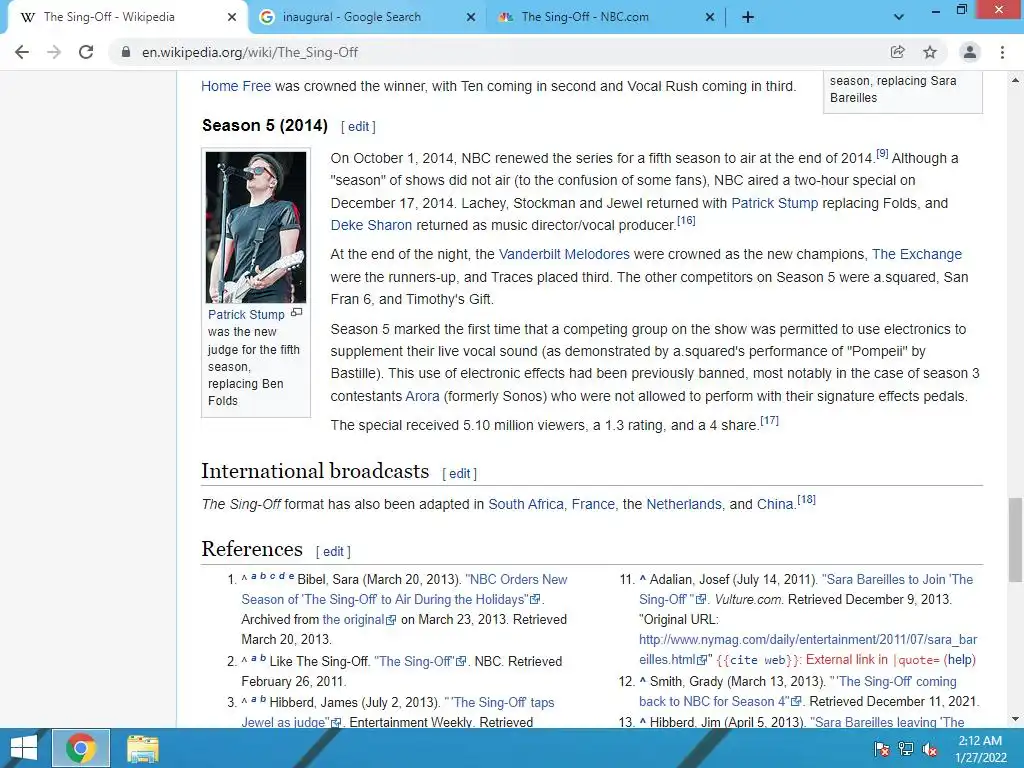
Task: Open "Sara Bareilles to Join" reference link
Action: click(807, 590)
